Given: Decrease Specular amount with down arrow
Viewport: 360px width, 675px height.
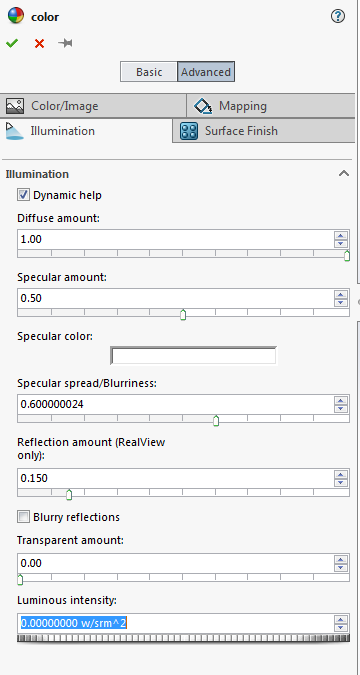Looking at the screenshot, I should (x=341, y=303).
